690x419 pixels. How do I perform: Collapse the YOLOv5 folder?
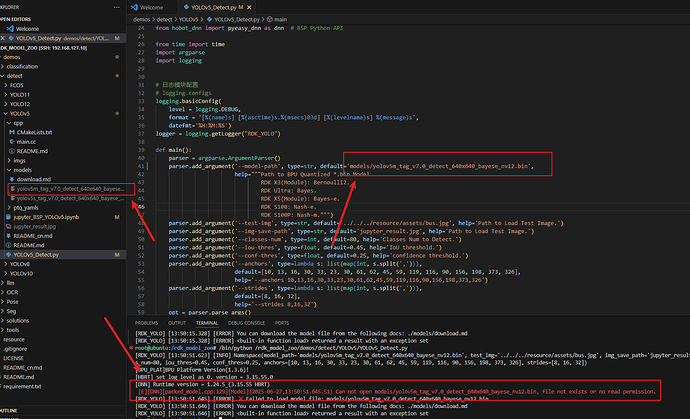[19, 114]
